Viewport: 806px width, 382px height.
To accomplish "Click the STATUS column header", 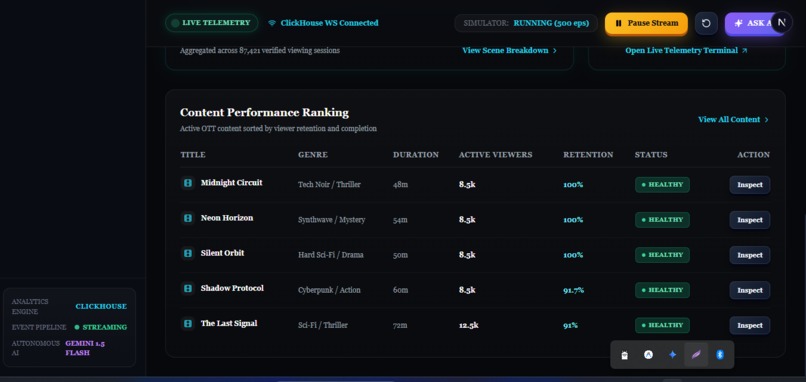I will click(x=651, y=155).
